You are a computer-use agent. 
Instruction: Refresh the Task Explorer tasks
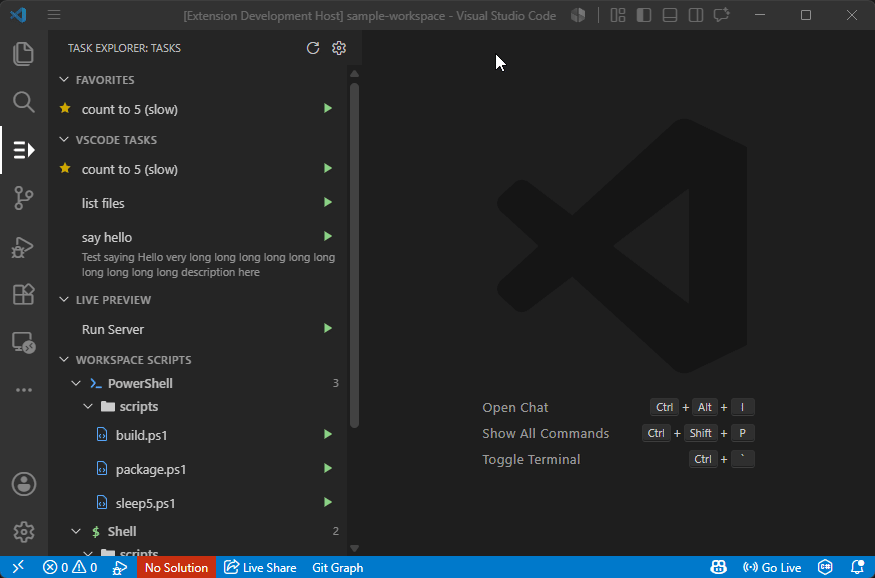[313, 48]
